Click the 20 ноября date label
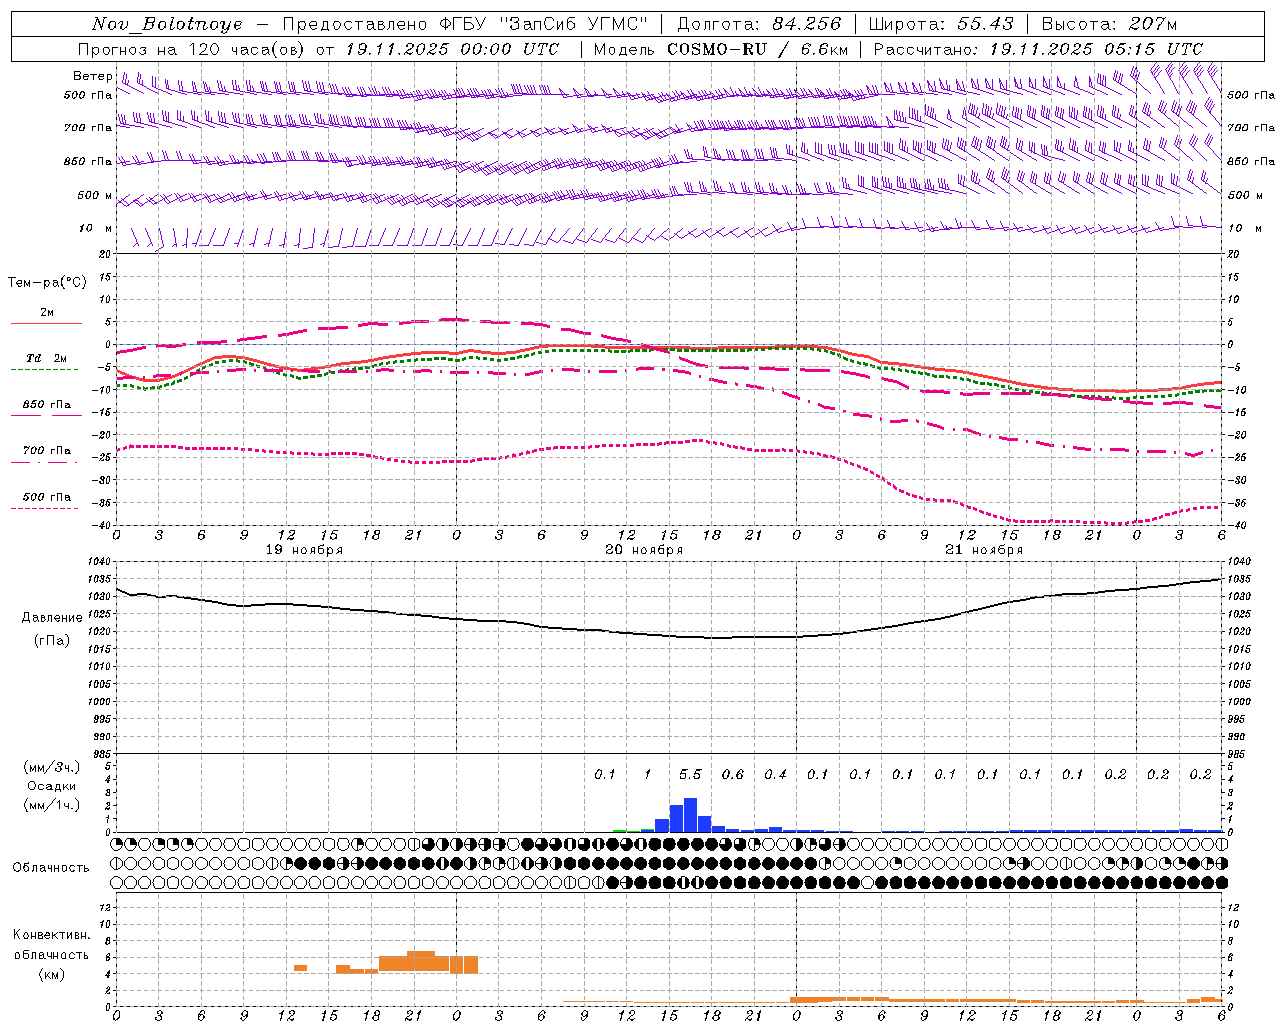Screen dimensions: 1280x1024 click(x=644, y=550)
